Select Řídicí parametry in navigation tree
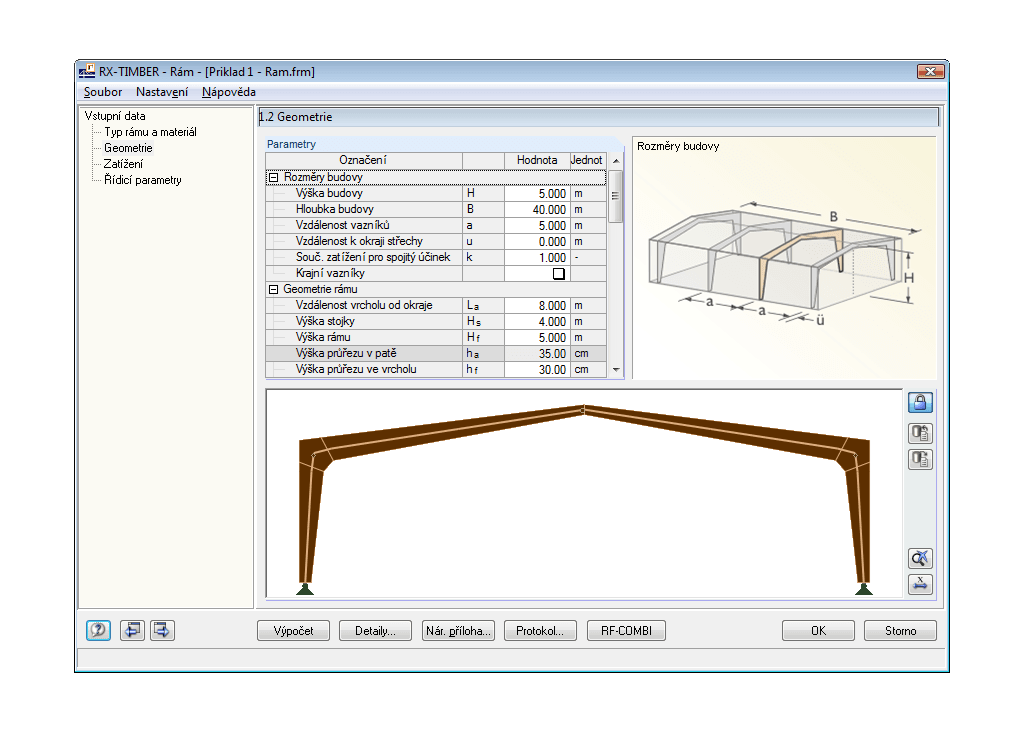 (142, 180)
